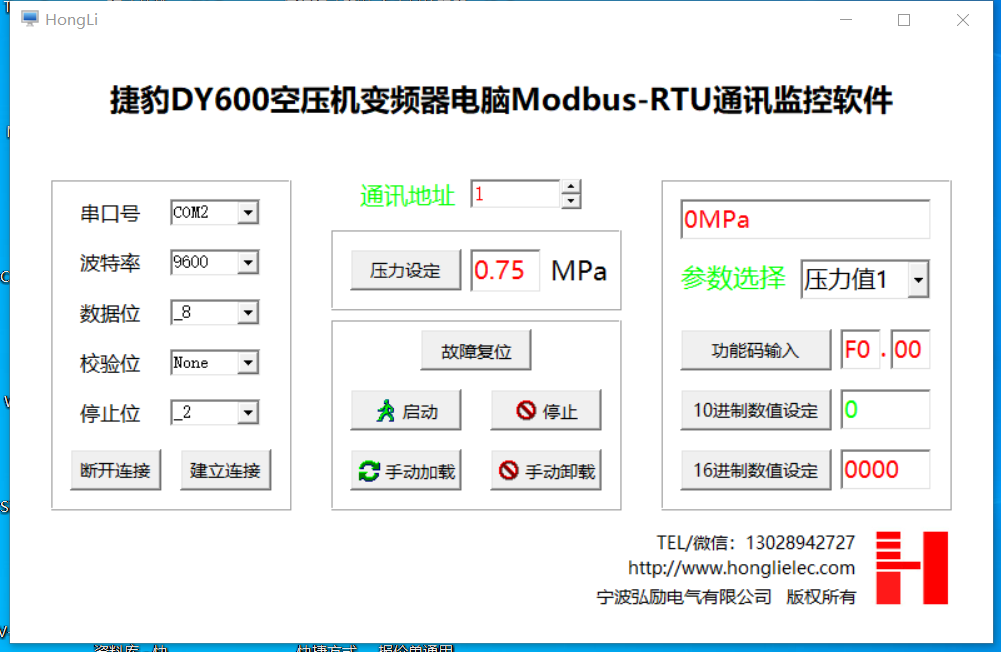Screen dimensions: 1001x652
Task: Click the 波特率 label
Action: 110,263
